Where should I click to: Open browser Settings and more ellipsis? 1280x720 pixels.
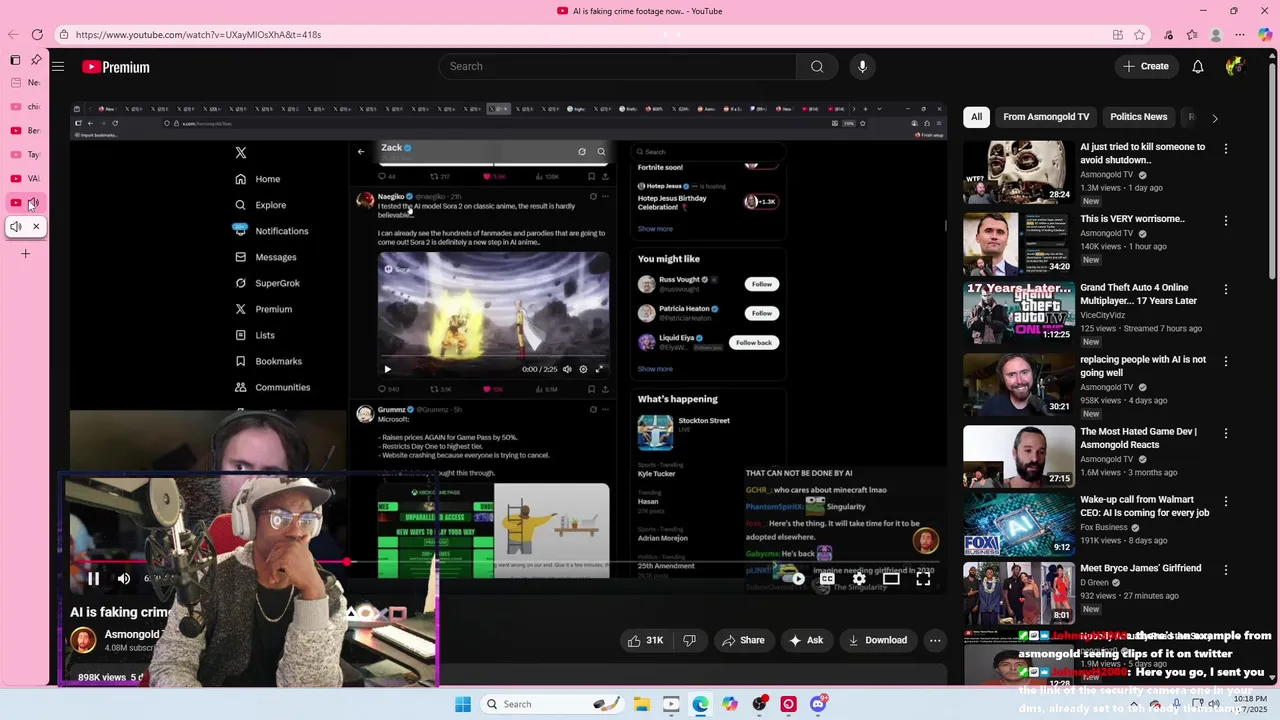(1241, 35)
